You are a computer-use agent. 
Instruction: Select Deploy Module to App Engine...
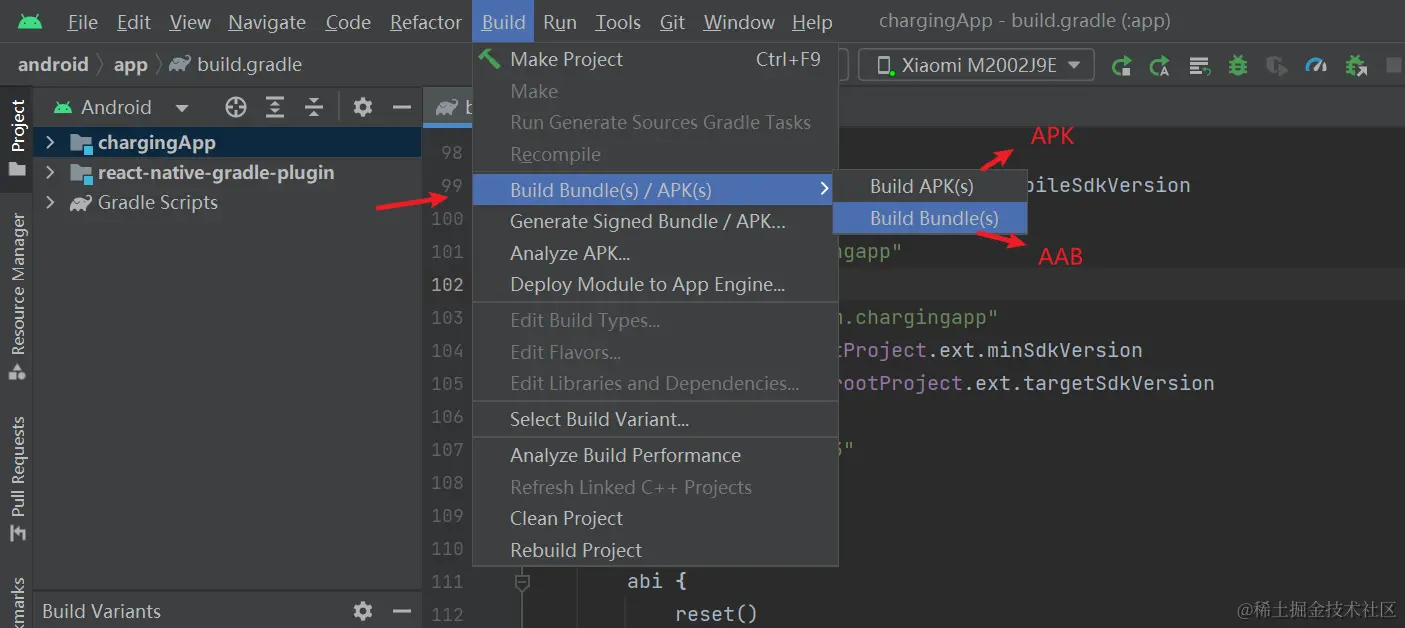pos(655,284)
